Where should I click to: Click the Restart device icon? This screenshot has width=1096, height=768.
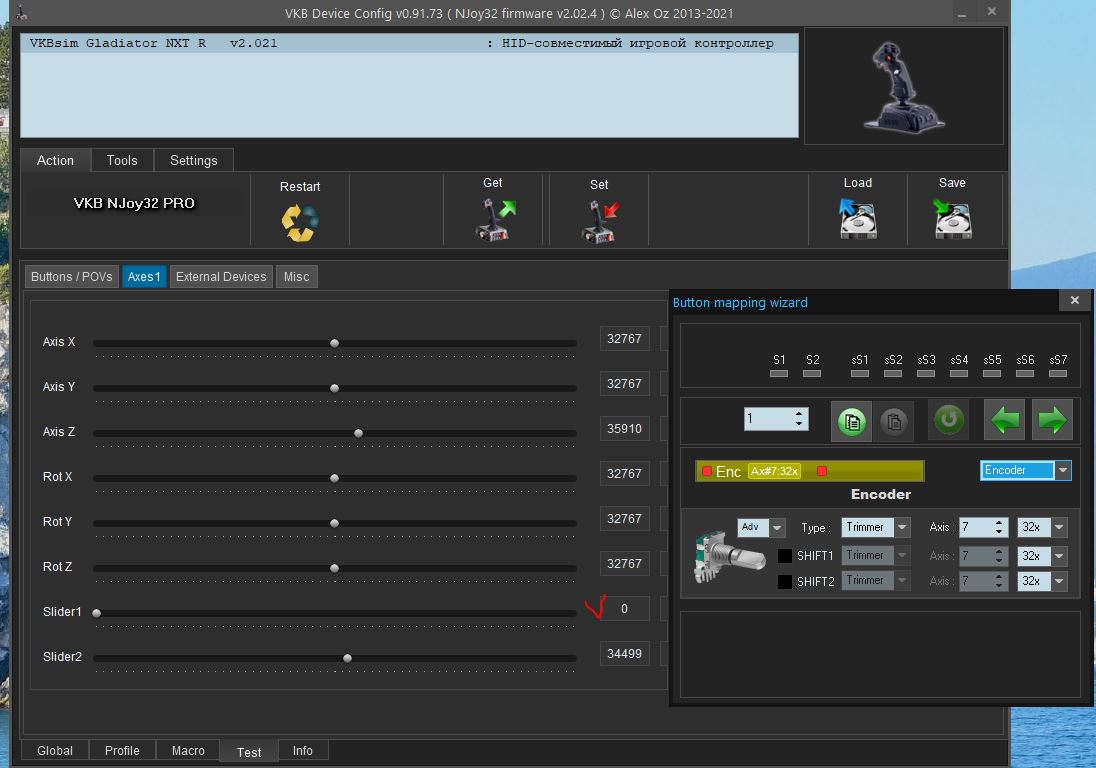click(x=300, y=222)
